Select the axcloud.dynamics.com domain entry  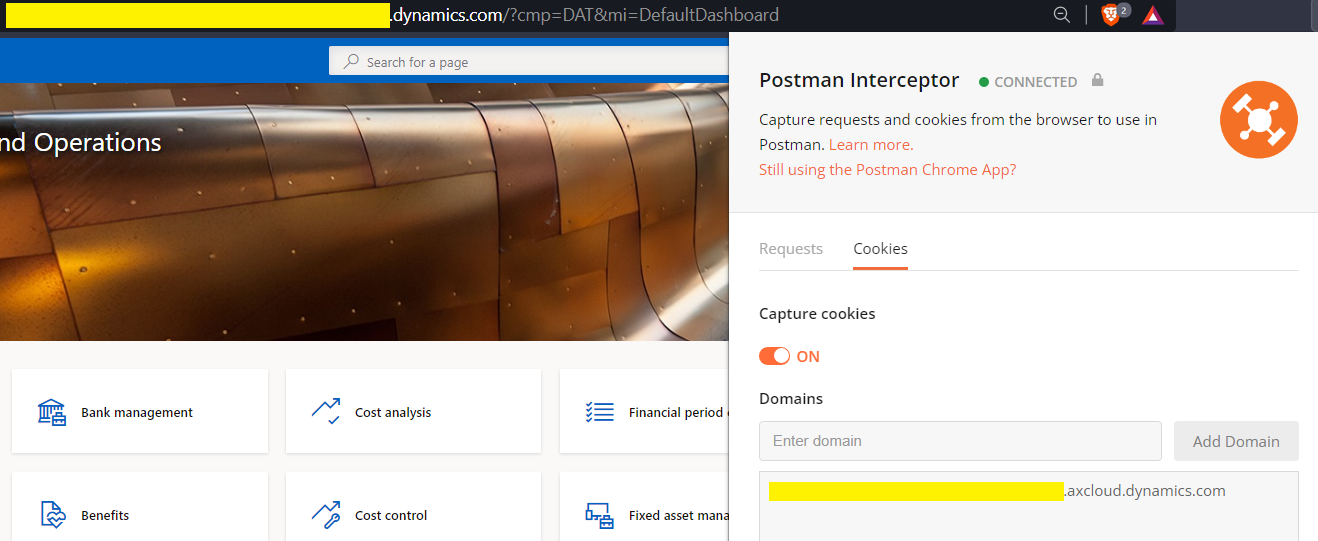997,491
